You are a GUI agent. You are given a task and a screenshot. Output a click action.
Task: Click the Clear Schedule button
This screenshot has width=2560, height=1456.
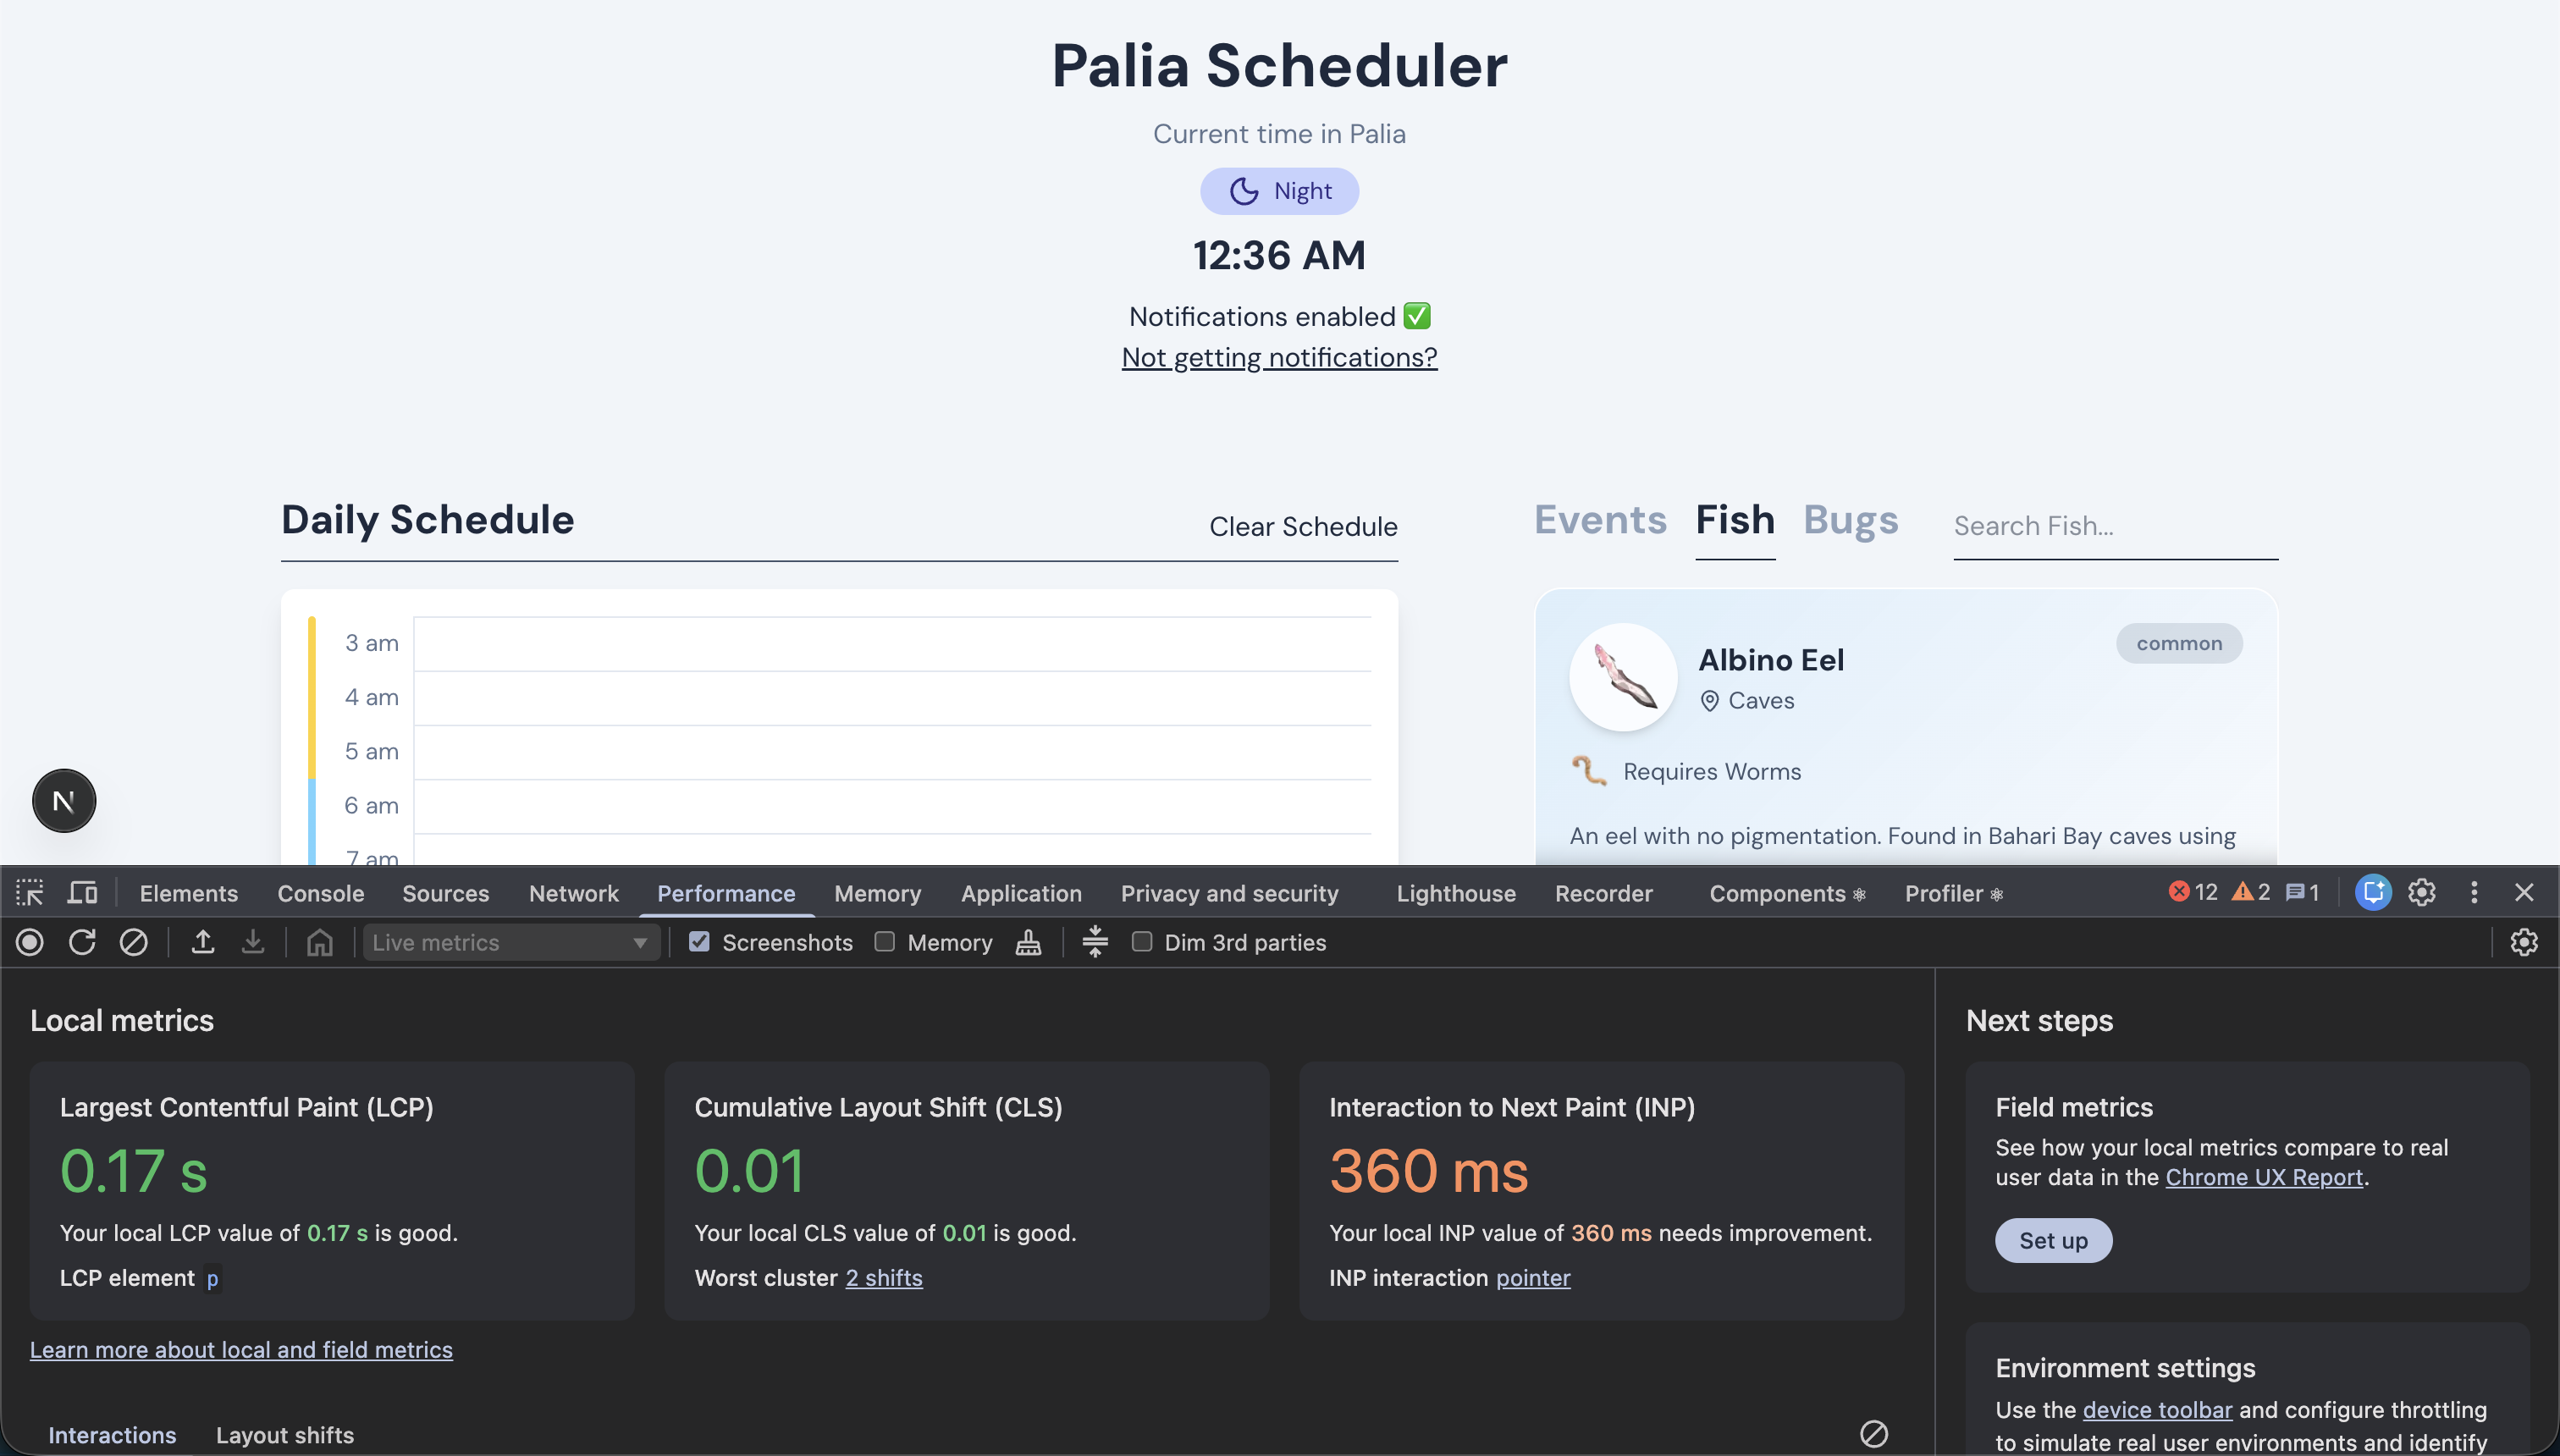[1303, 527]
